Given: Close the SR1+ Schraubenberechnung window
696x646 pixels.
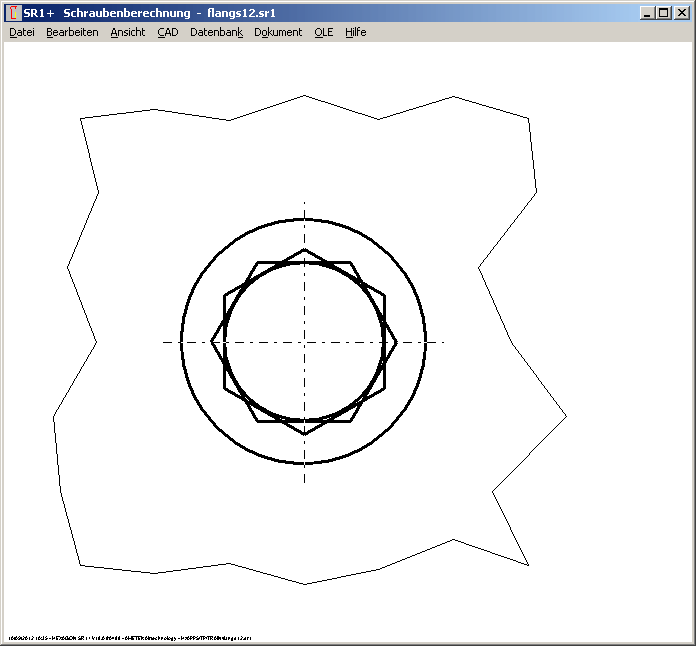Looking at the screenshot, I should (x=681, y=13).
